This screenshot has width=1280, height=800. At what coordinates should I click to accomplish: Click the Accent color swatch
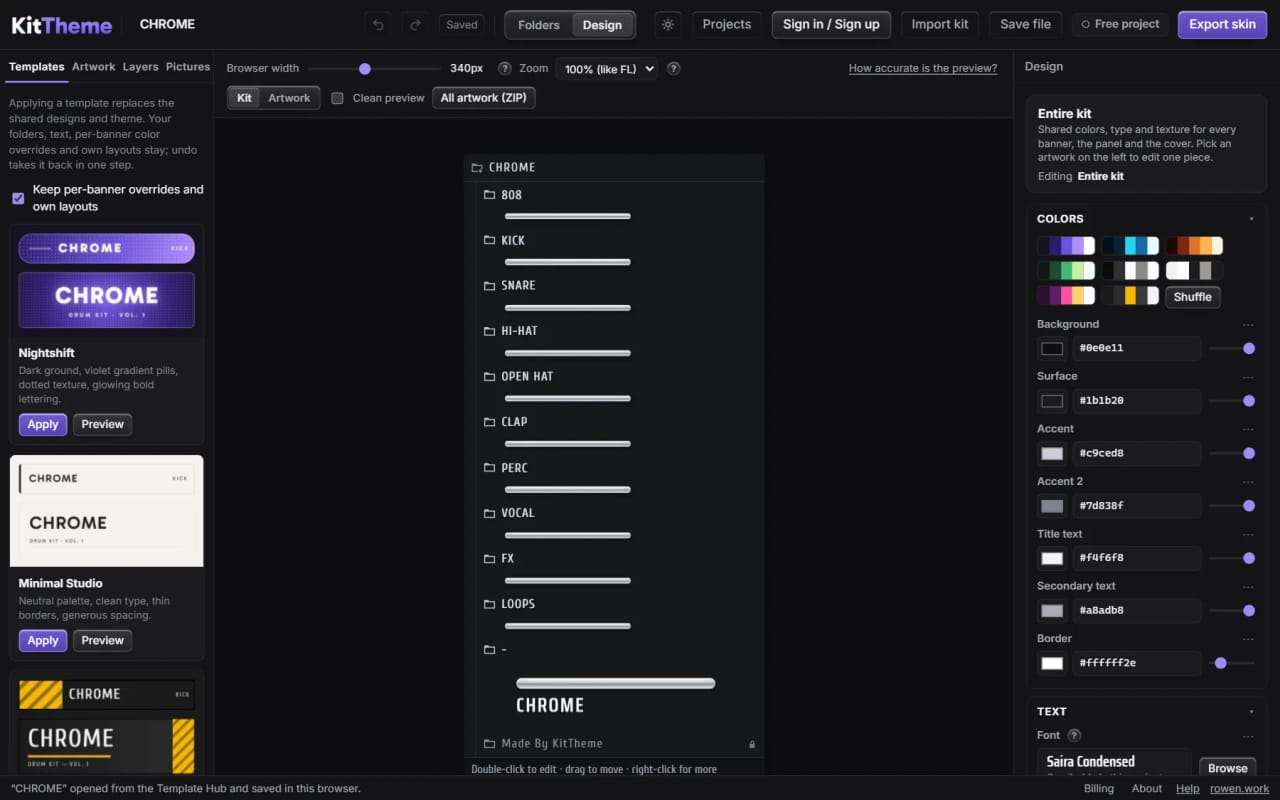[x=1052, y=453]
